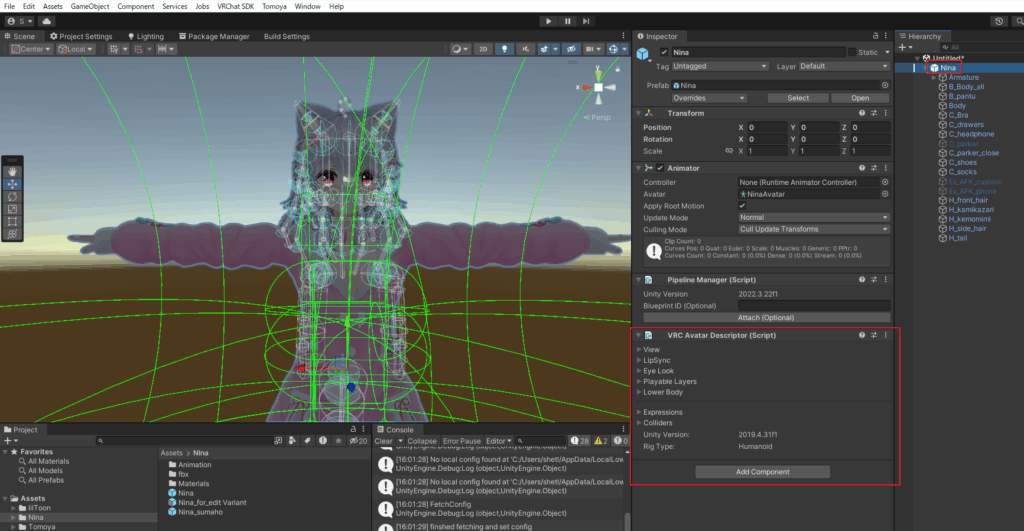Click the Add Component button
Image resolution: width=1024 pixels, height=531 pixels.
click(x=762, y=471)
